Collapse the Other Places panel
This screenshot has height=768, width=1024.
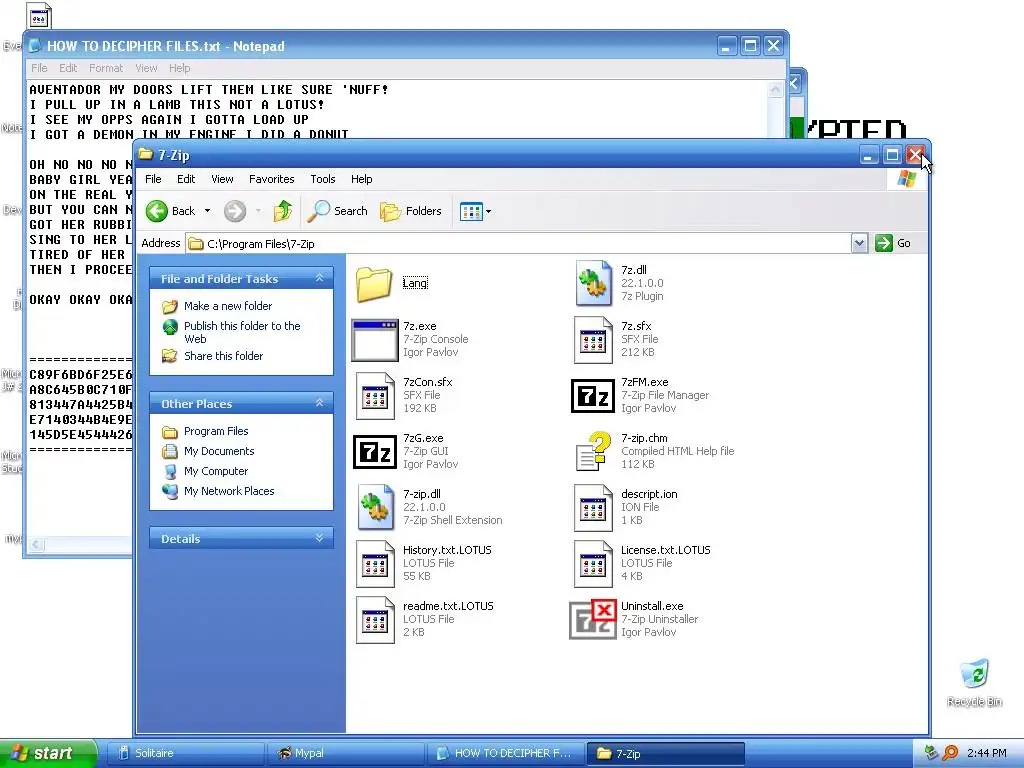(x=319, y=403)
